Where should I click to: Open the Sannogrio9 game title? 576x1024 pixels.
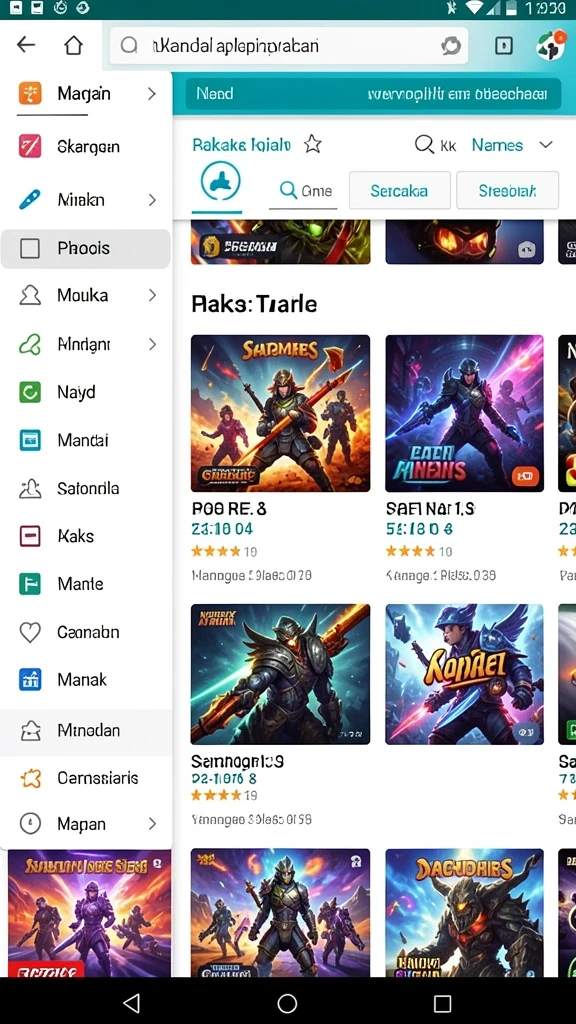pyautogui.click(x=237, y=761)
